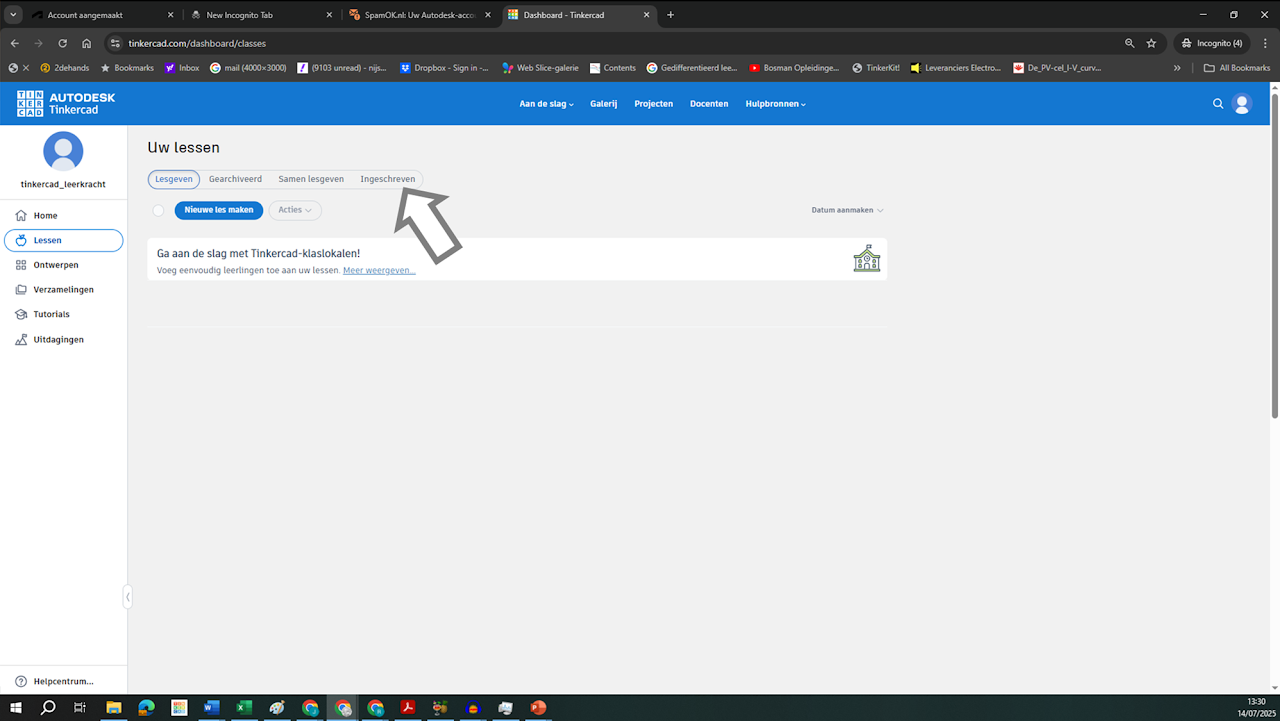Image resolution: width=1280 pixels, height=721 pixels.
Task: Select Lessen in the sidebar
Action: pyautogui.click(x=63, y=240)
